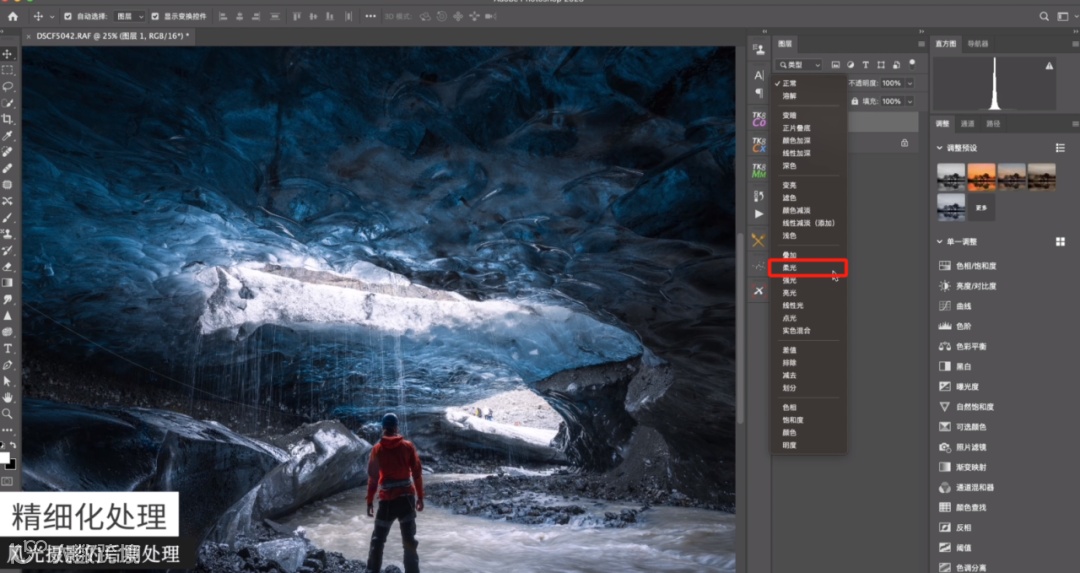Open the Actions panel play icon

[x=758, y=214]
